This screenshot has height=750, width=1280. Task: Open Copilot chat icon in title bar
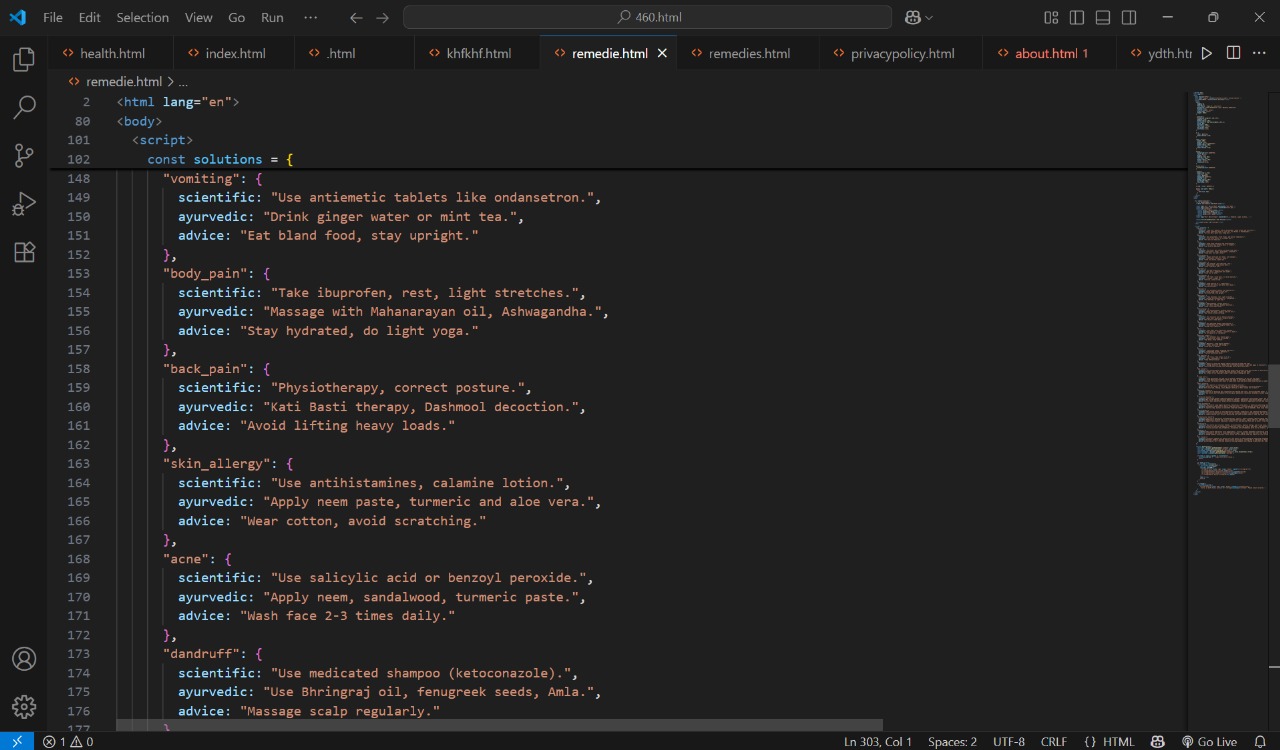pos(912,17)
